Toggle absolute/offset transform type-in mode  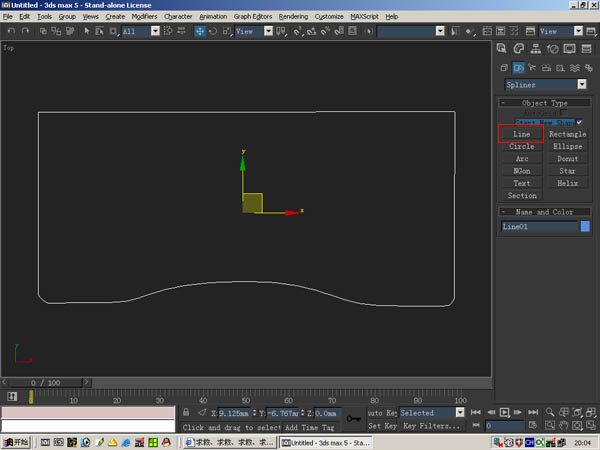tap(202, 412)
